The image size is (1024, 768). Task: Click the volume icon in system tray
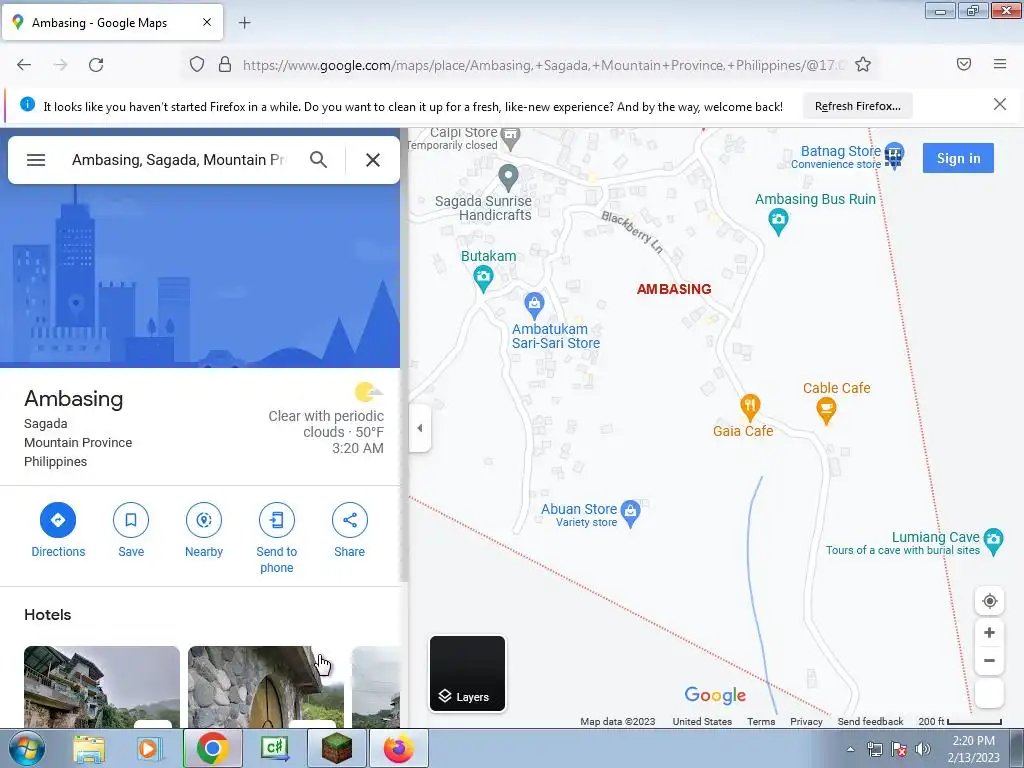(x=923, y=749)
